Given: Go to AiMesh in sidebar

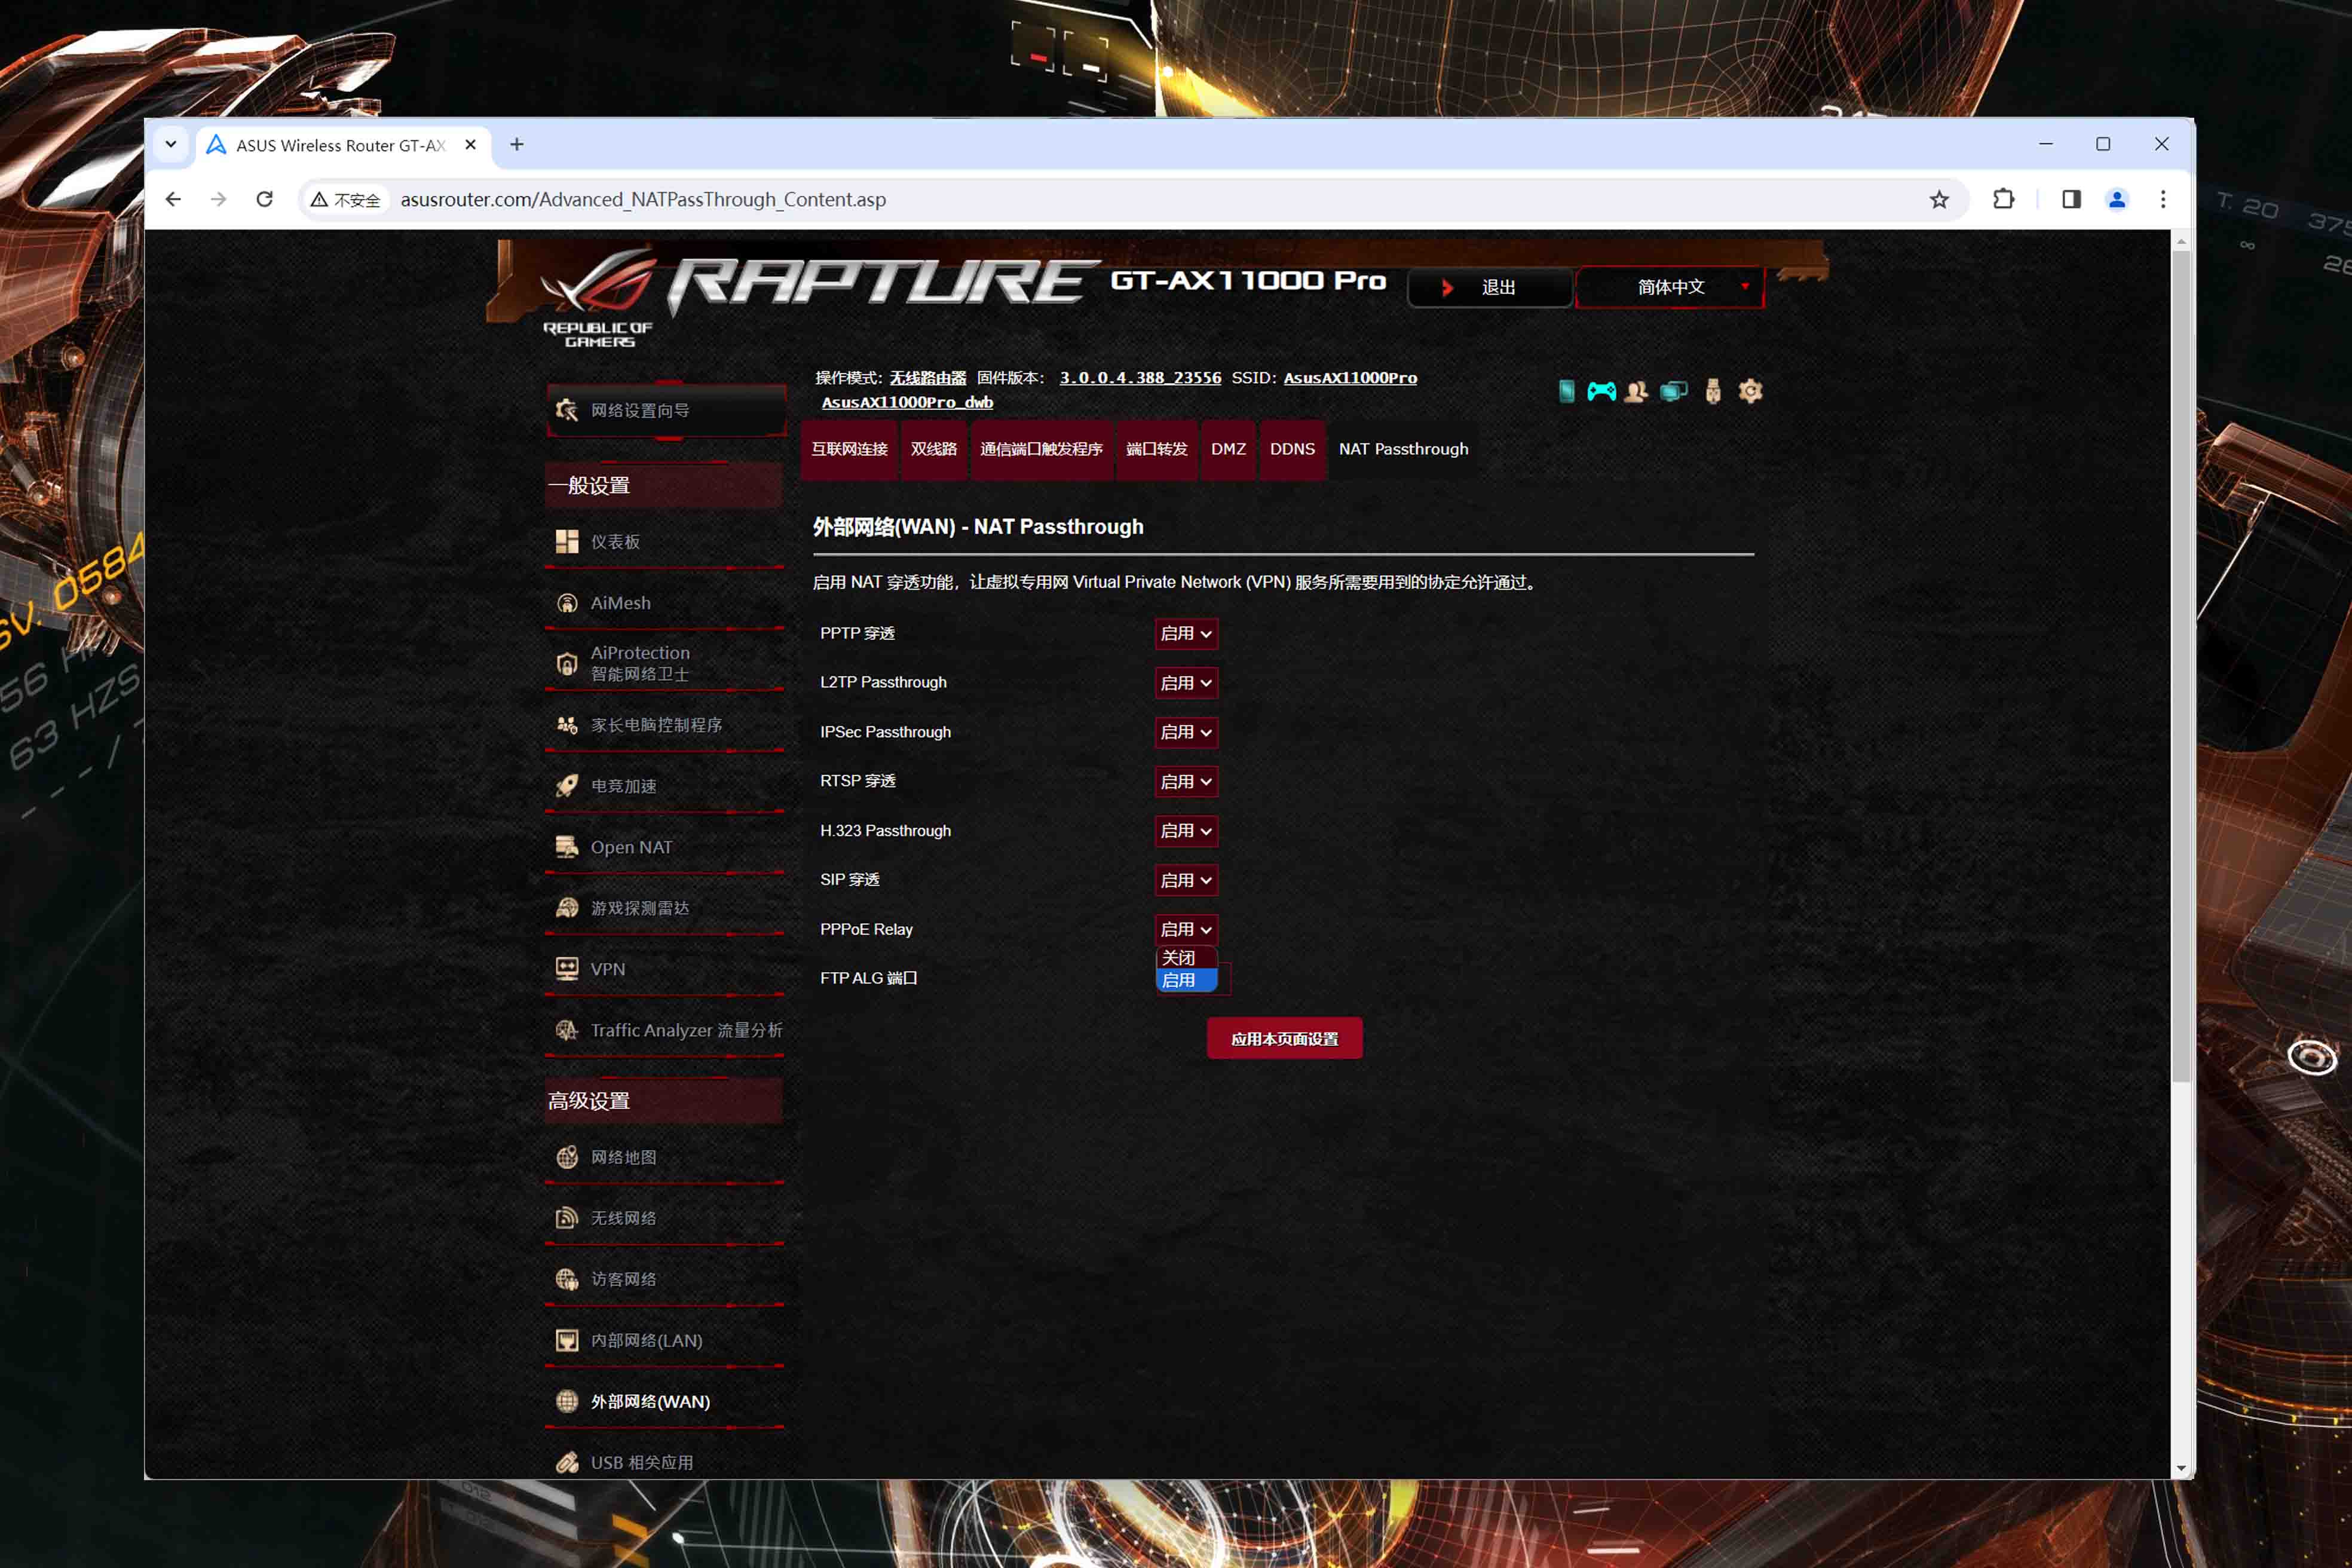Looking at the screenshot, I should 664,603.
